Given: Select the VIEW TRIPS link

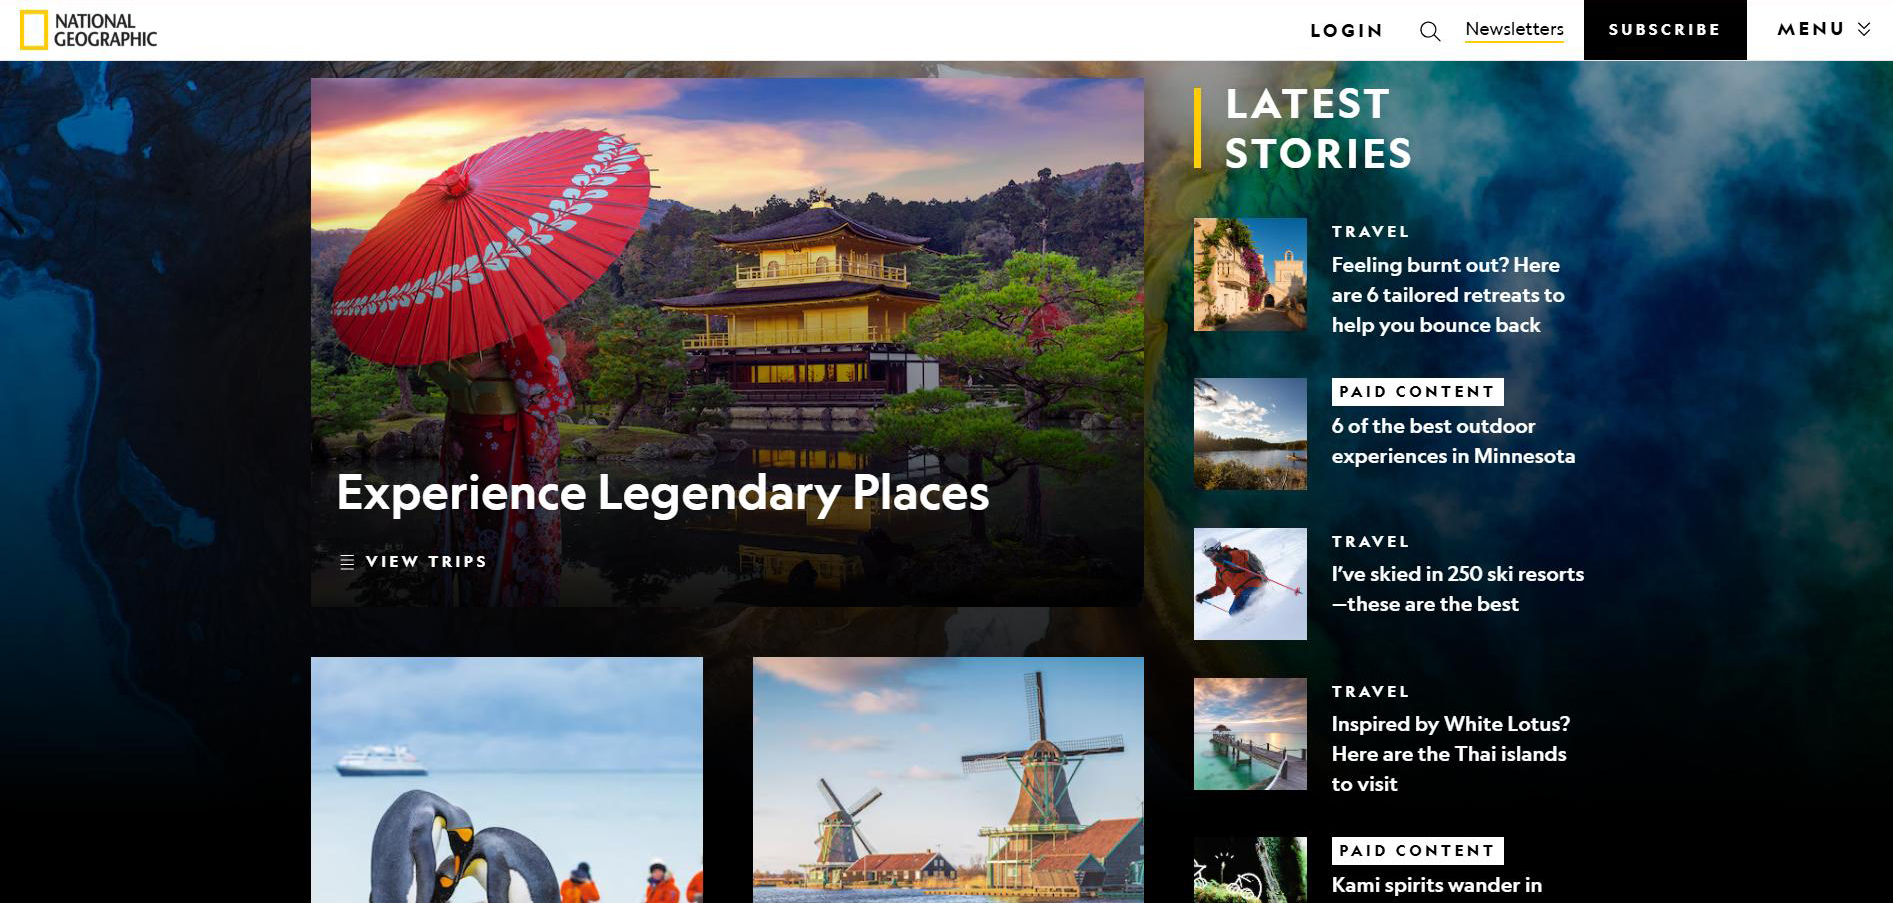Looking at the screenshot, I should click(x=426, y=562).
